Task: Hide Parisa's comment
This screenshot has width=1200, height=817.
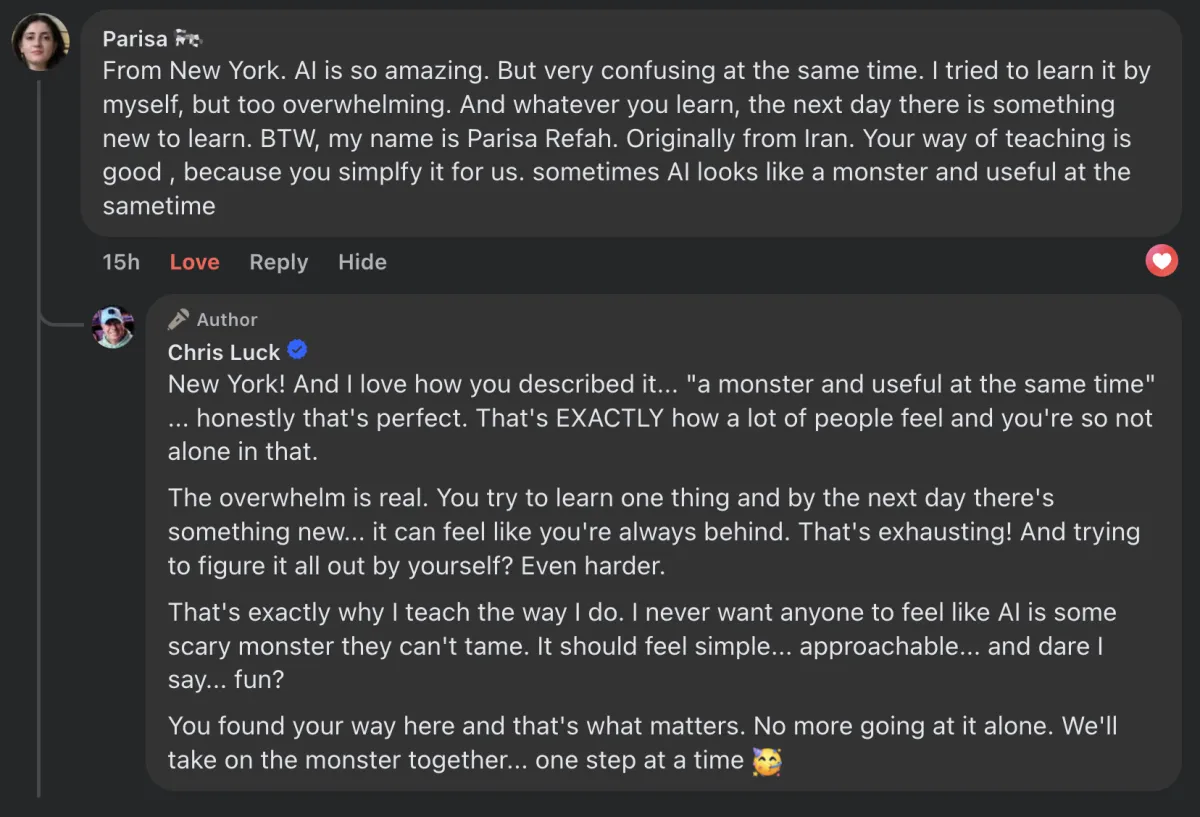Action: point(362,262)
